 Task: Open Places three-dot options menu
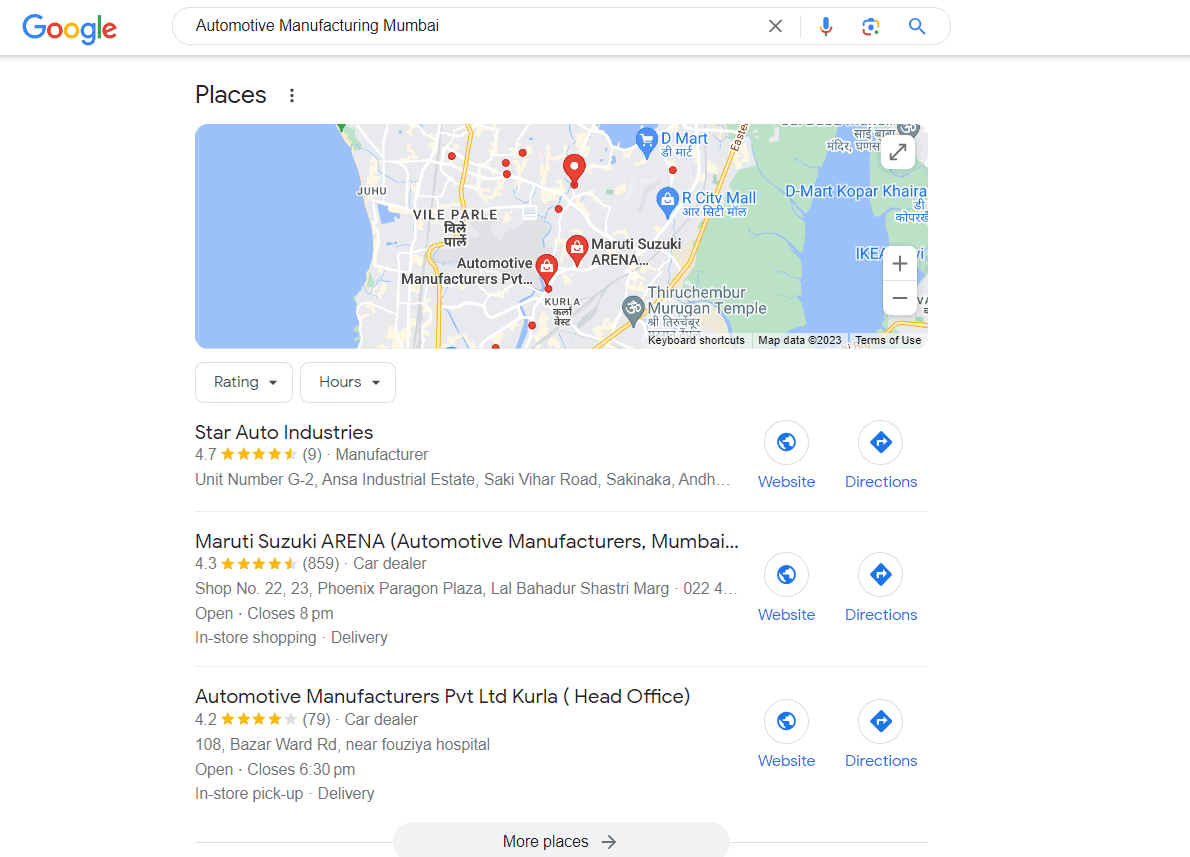(291, 96)
